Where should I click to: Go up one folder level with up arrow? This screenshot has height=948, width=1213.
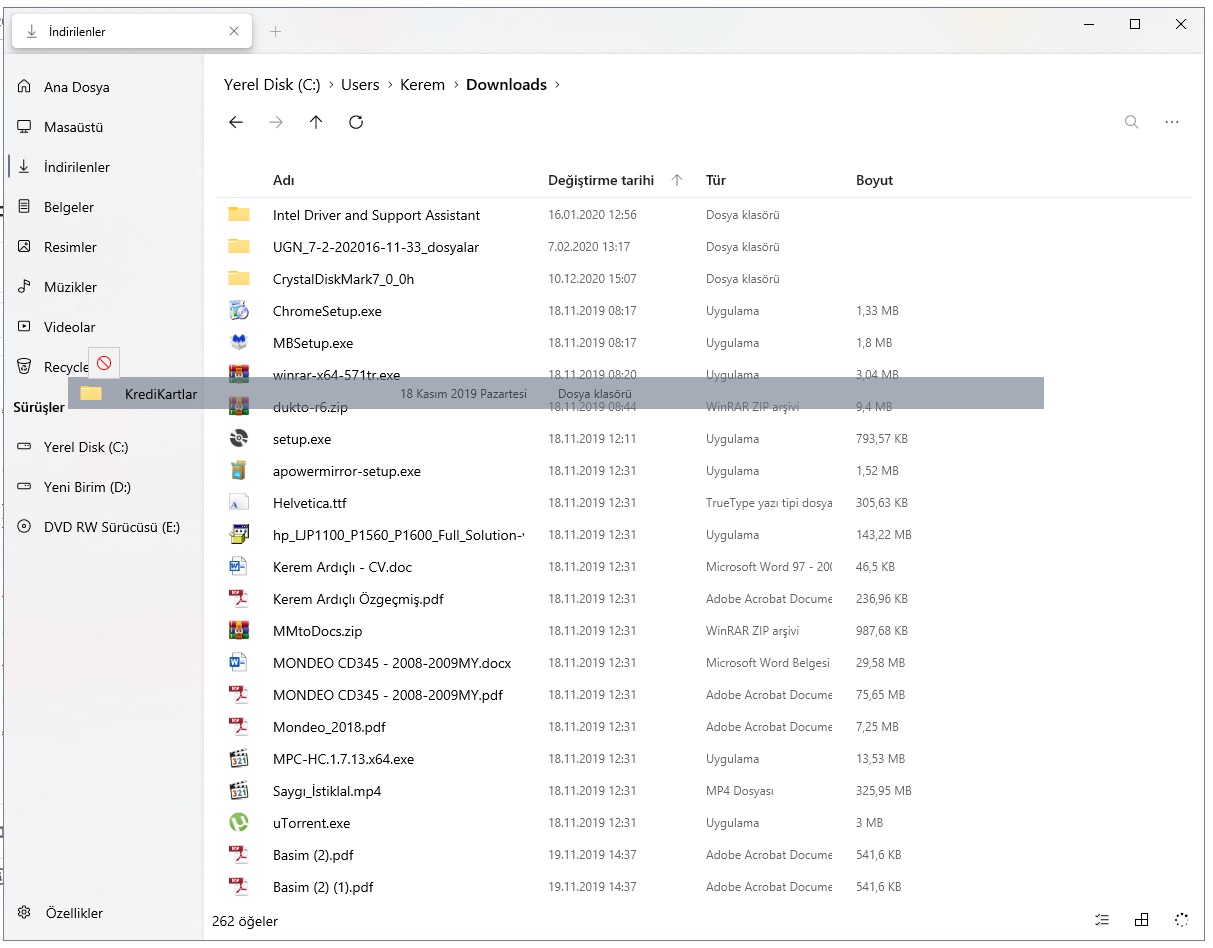point(316,122)
